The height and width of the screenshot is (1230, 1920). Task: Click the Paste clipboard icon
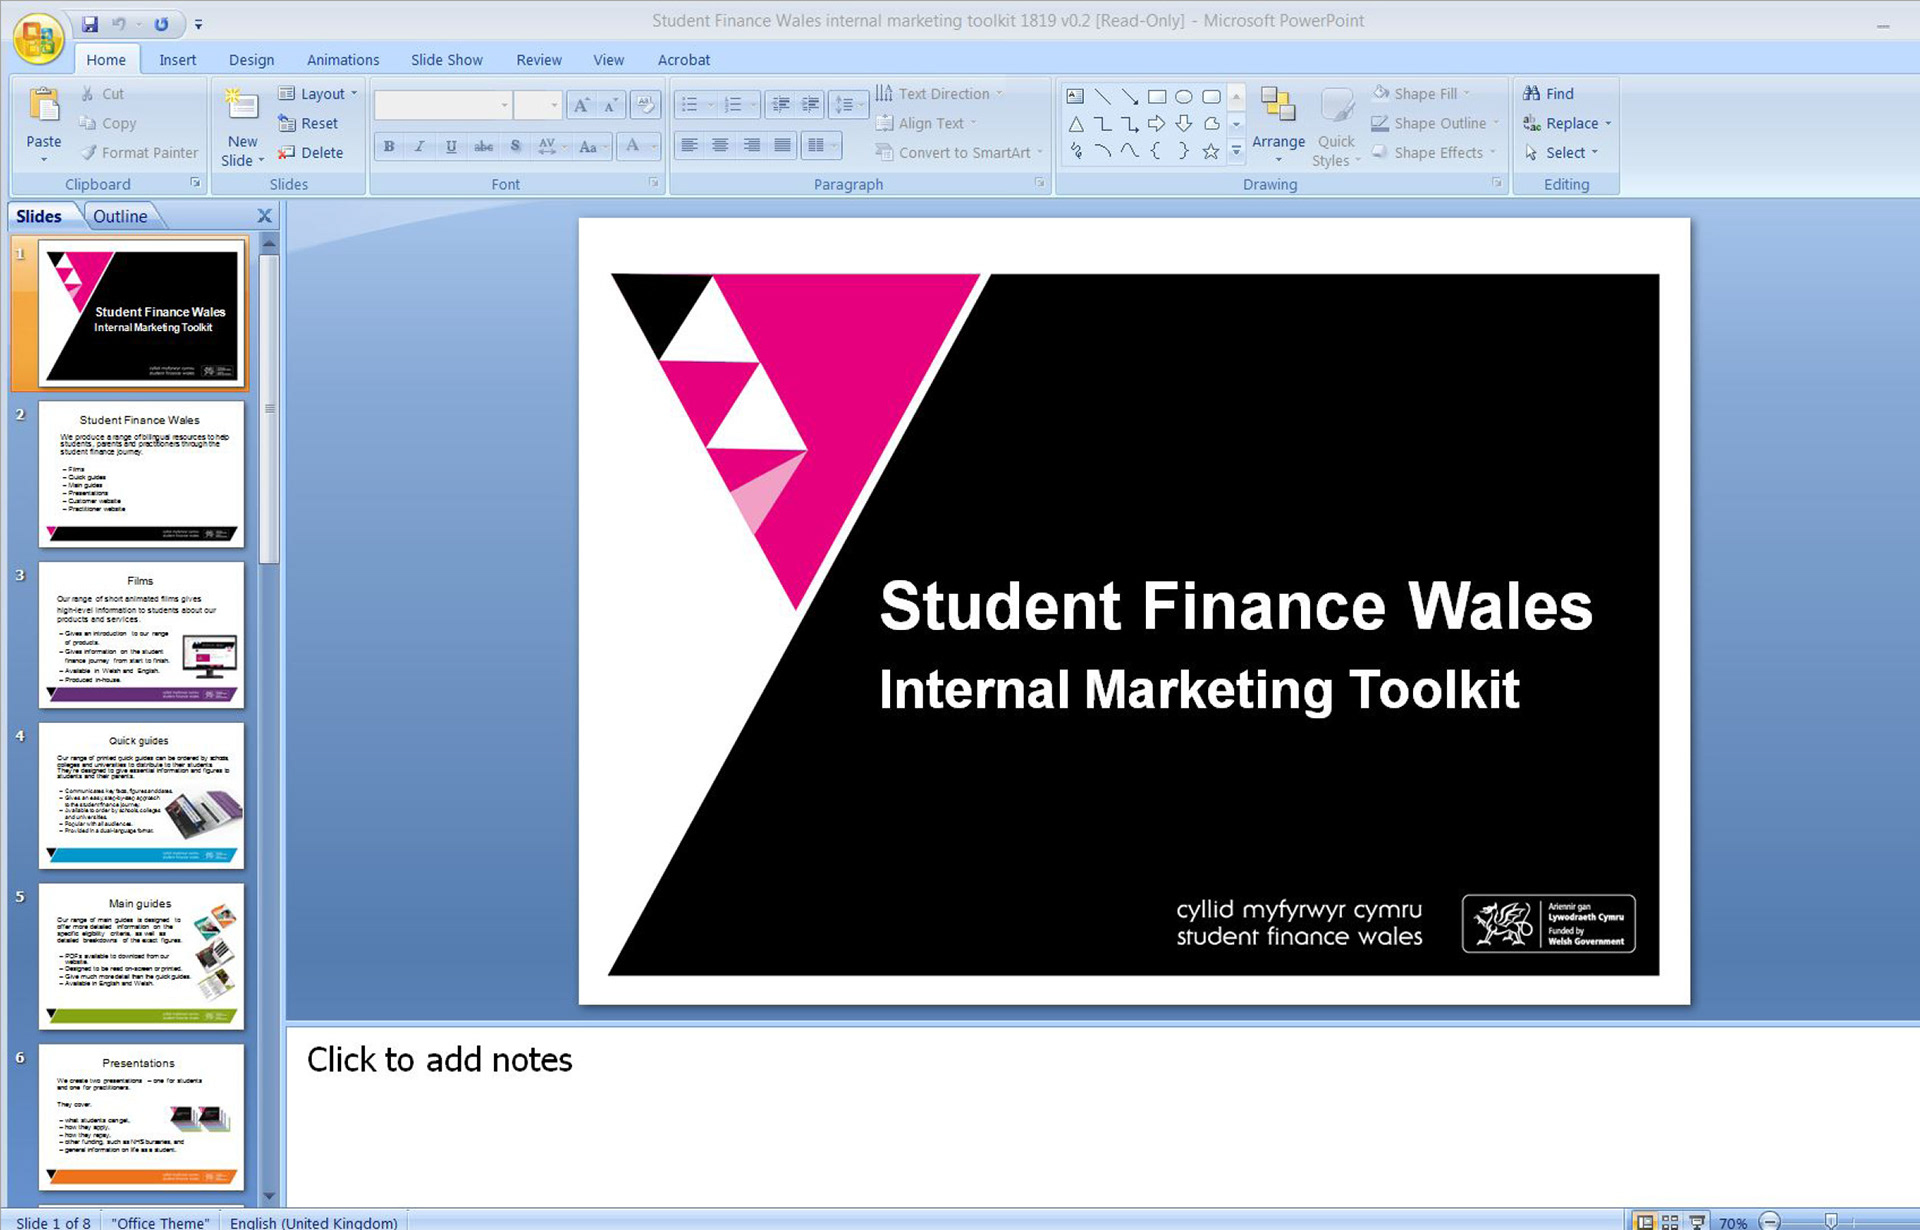(x=43, y=106)
